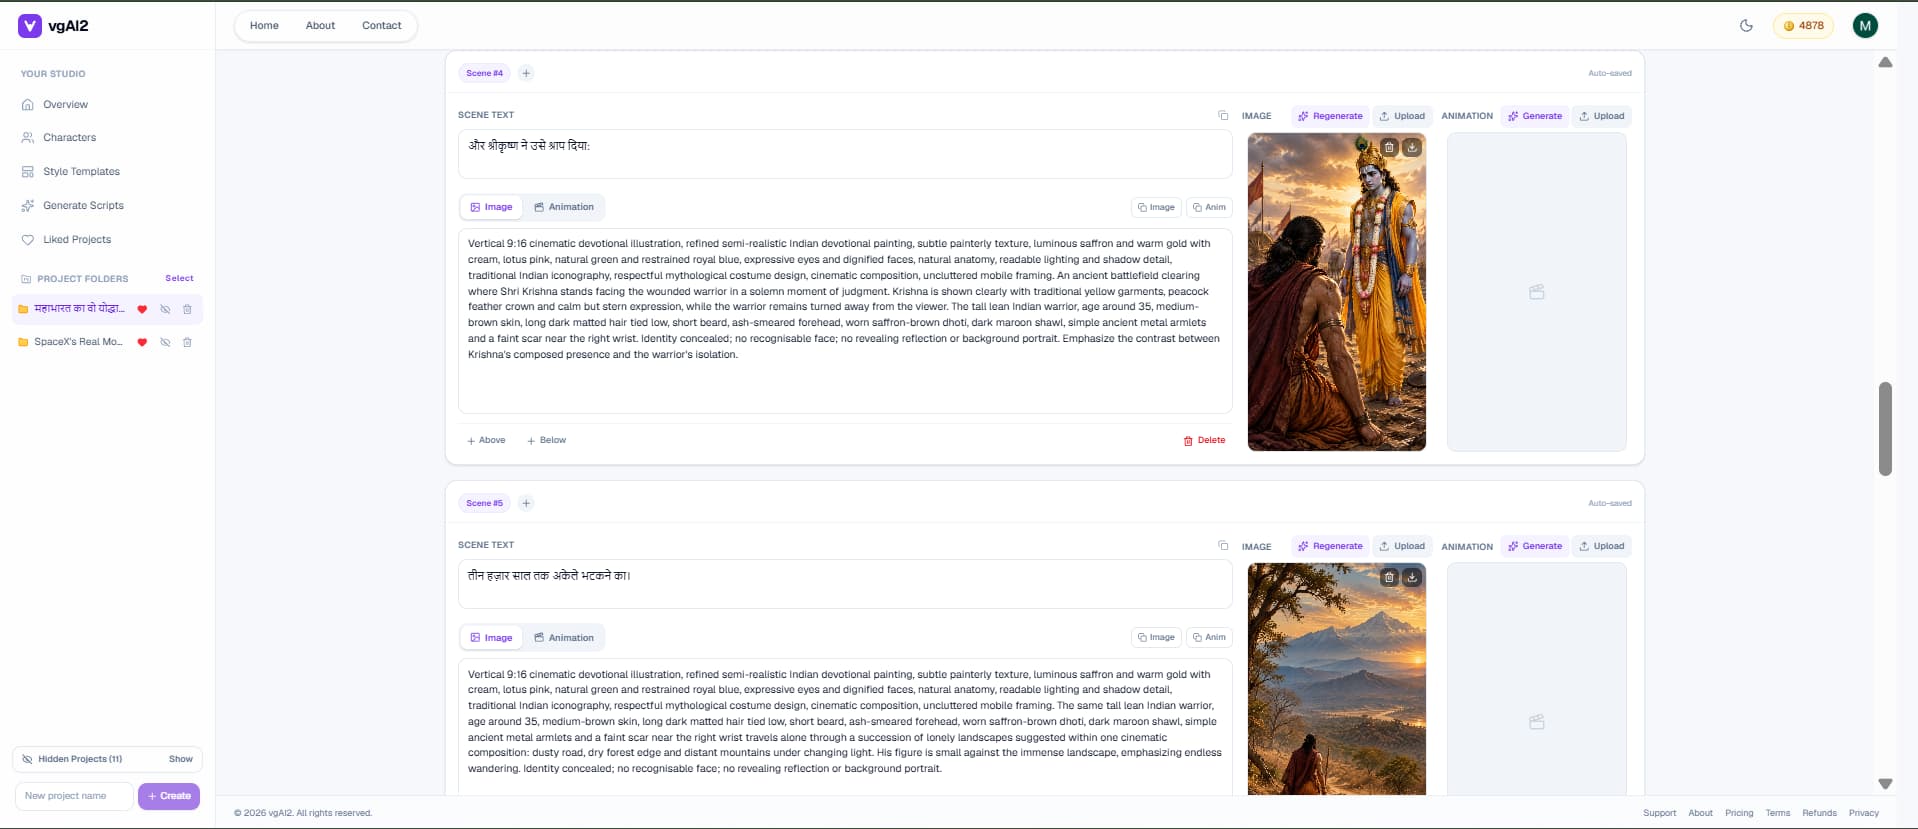
Task: Unlike the SpaceX's Real Mo.. project heart
Action: click(142, 342)
